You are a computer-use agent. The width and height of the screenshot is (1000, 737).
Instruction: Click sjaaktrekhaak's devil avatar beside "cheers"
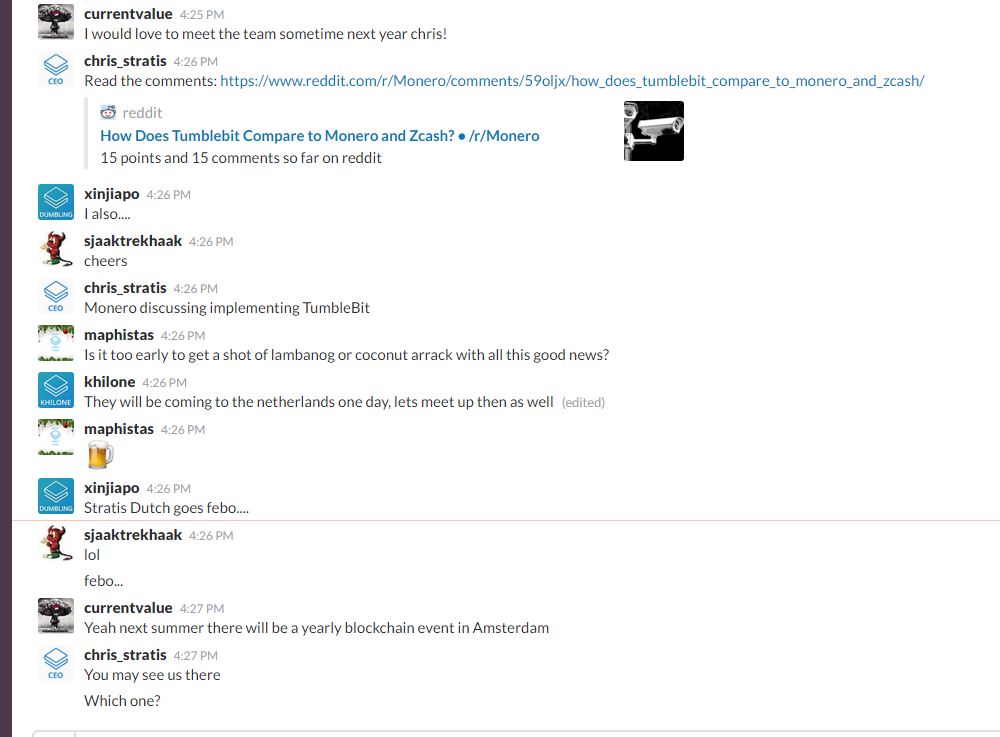coord(55,249)
